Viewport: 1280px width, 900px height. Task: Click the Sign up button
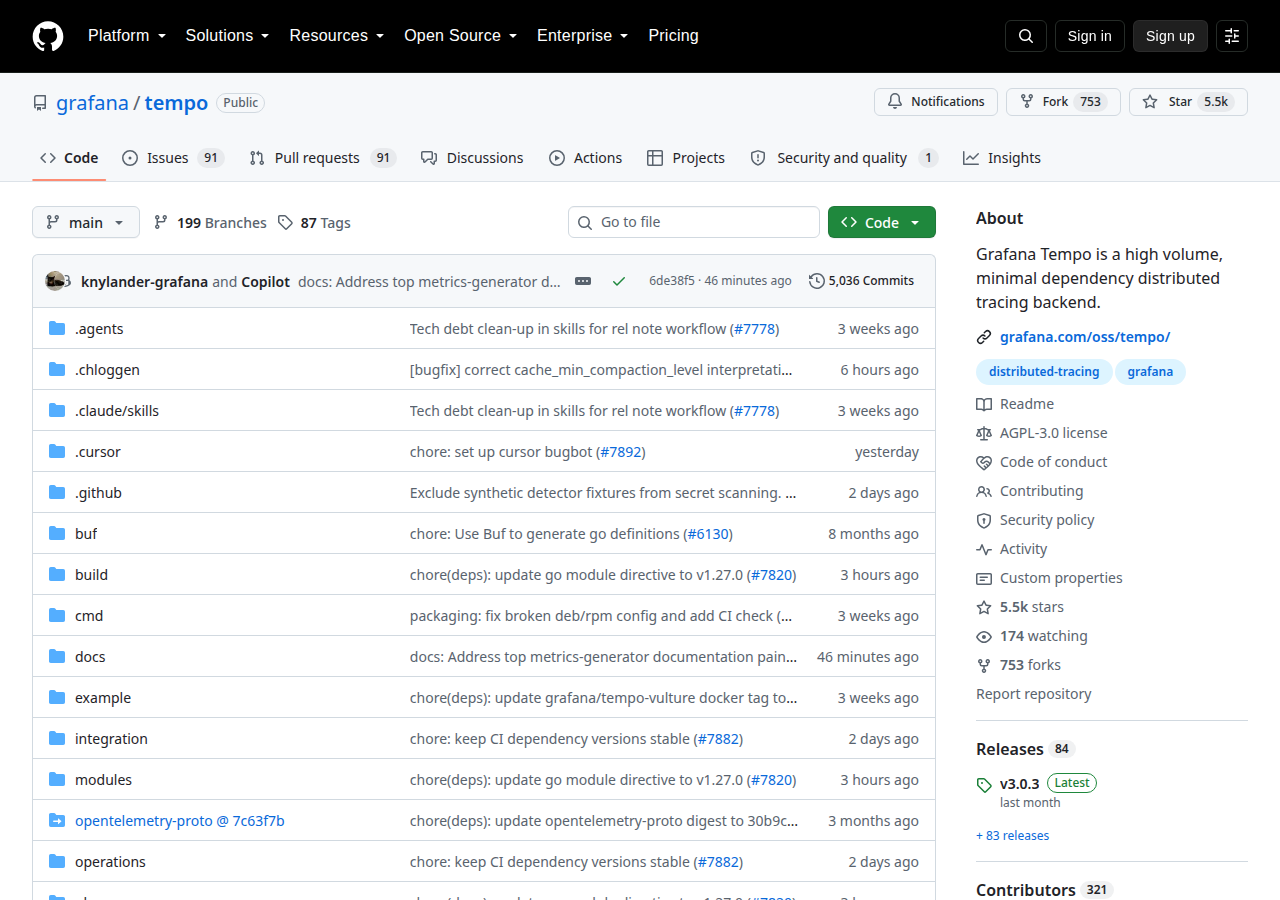pos(1170,36)
